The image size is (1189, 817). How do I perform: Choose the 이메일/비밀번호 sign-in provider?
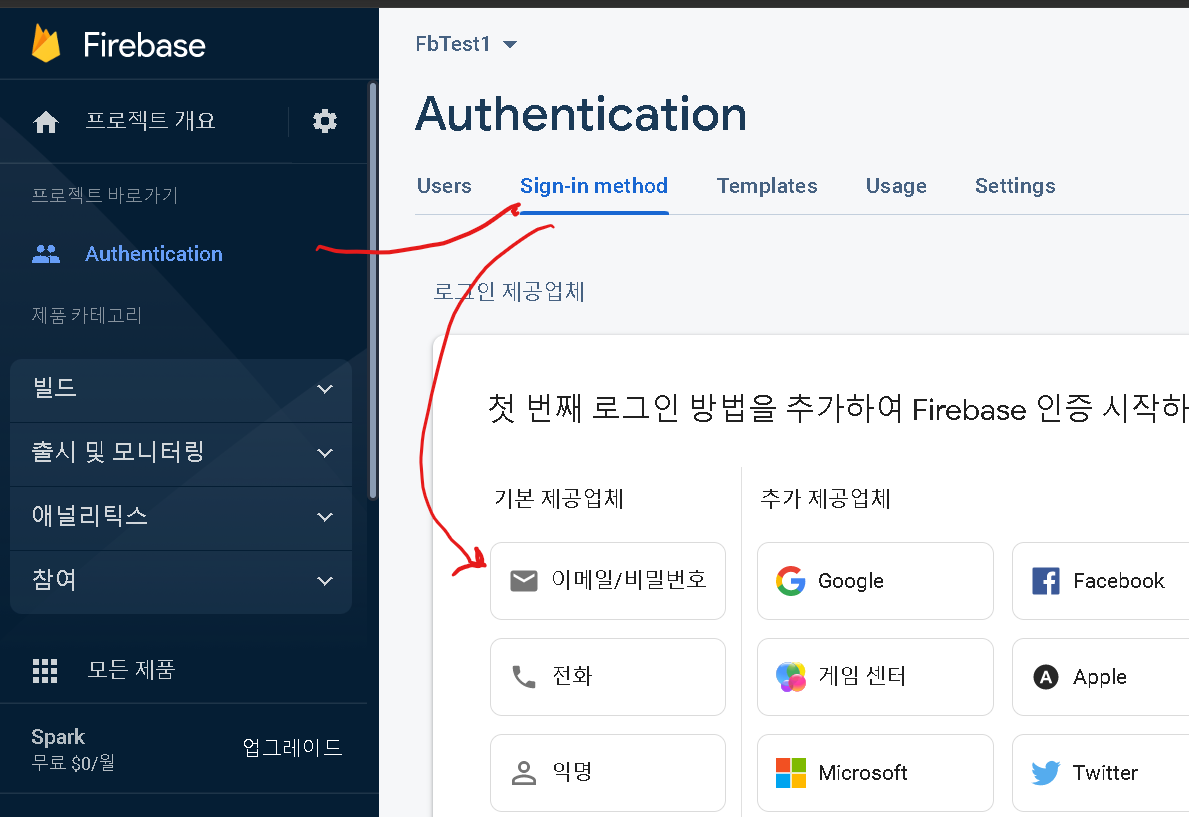click(607, 581)
